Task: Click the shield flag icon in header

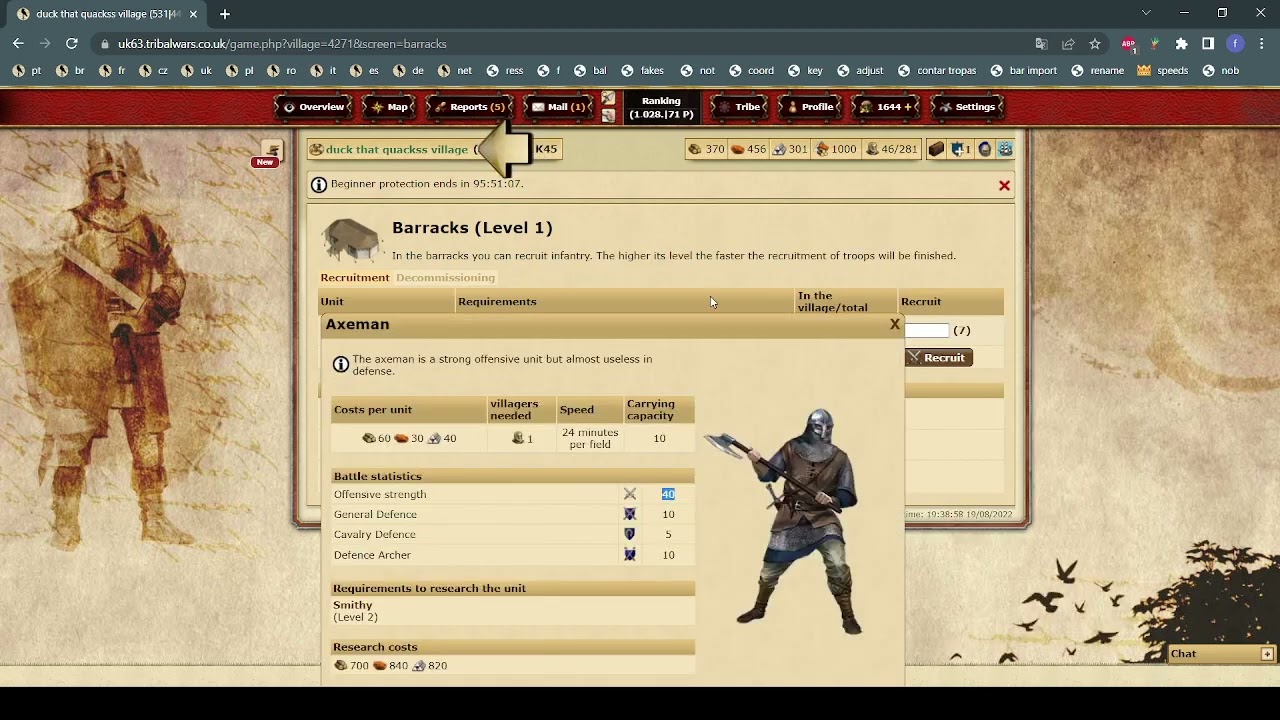Action: tap(958, 149)
